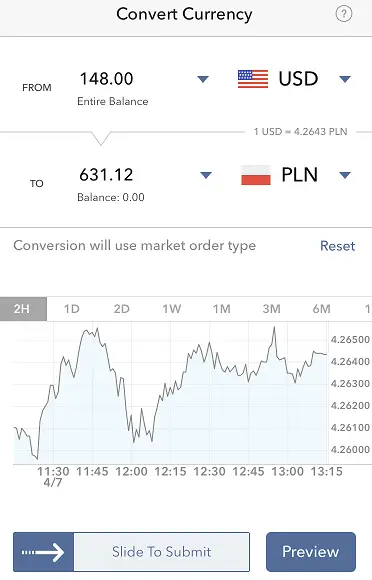
Task: Show the 1W chart range
Action: pos(172,309)
